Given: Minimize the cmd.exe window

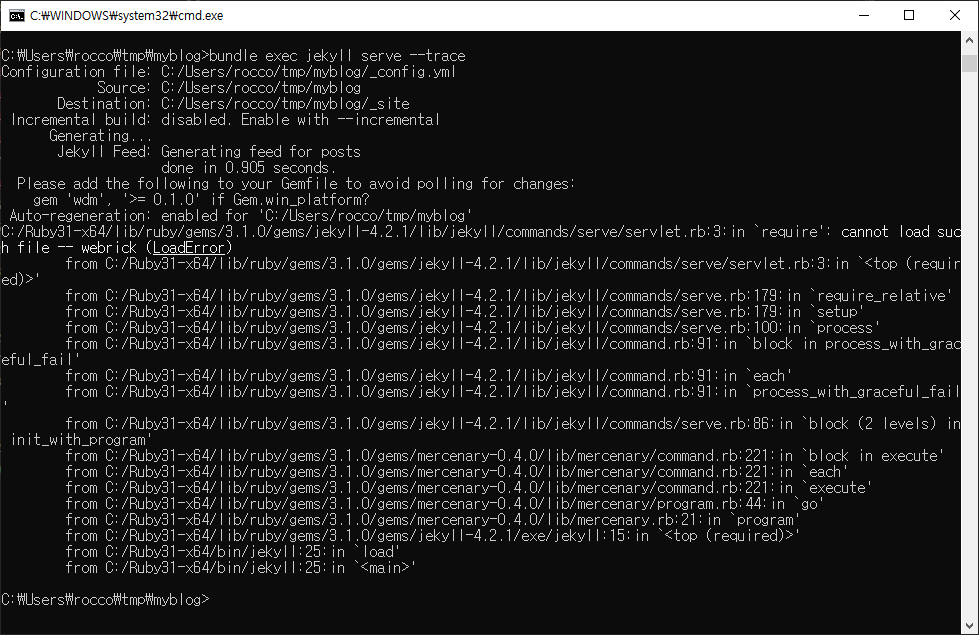Looking at the screenshot, I should click(x=862, y=15).
